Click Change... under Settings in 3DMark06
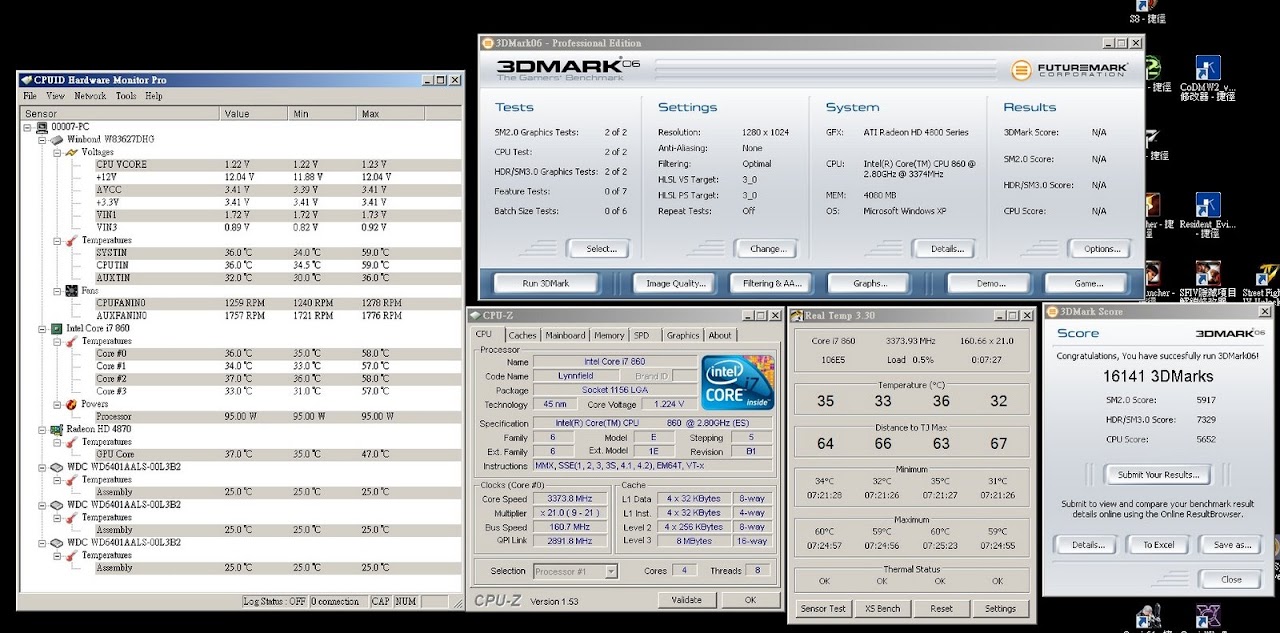The image size is (1280, 633). click(767, 248)
